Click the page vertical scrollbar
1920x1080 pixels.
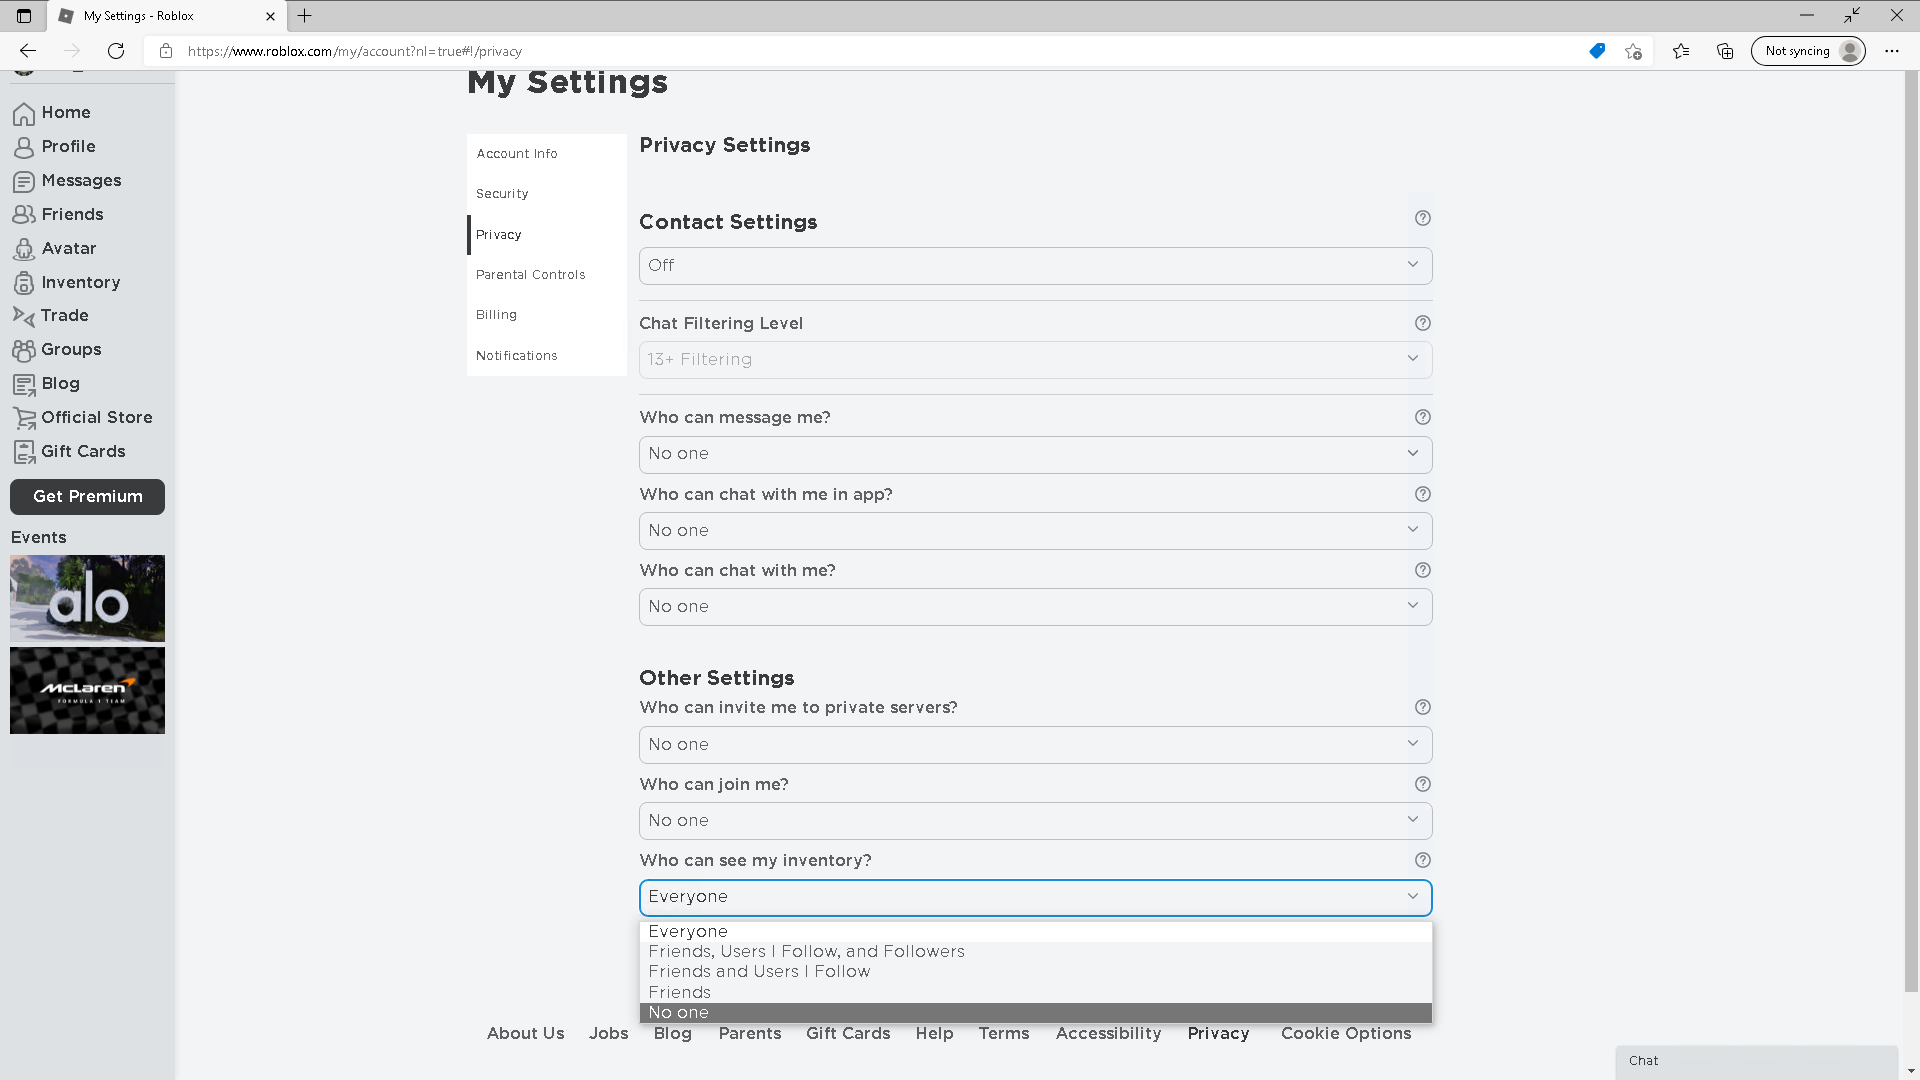pos(1911,530)
